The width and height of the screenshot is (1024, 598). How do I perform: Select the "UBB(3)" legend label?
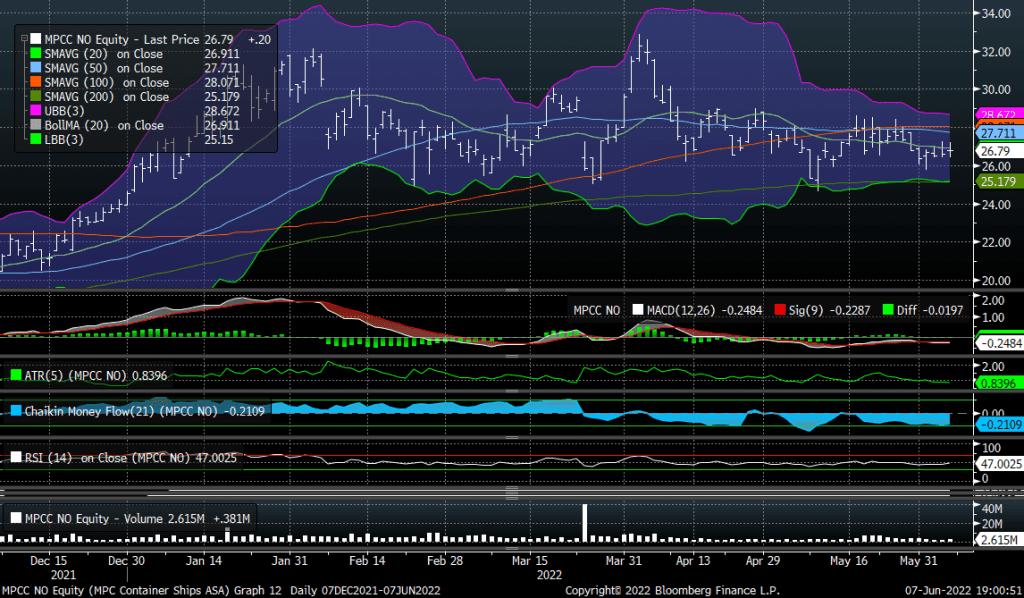point(64,111)
